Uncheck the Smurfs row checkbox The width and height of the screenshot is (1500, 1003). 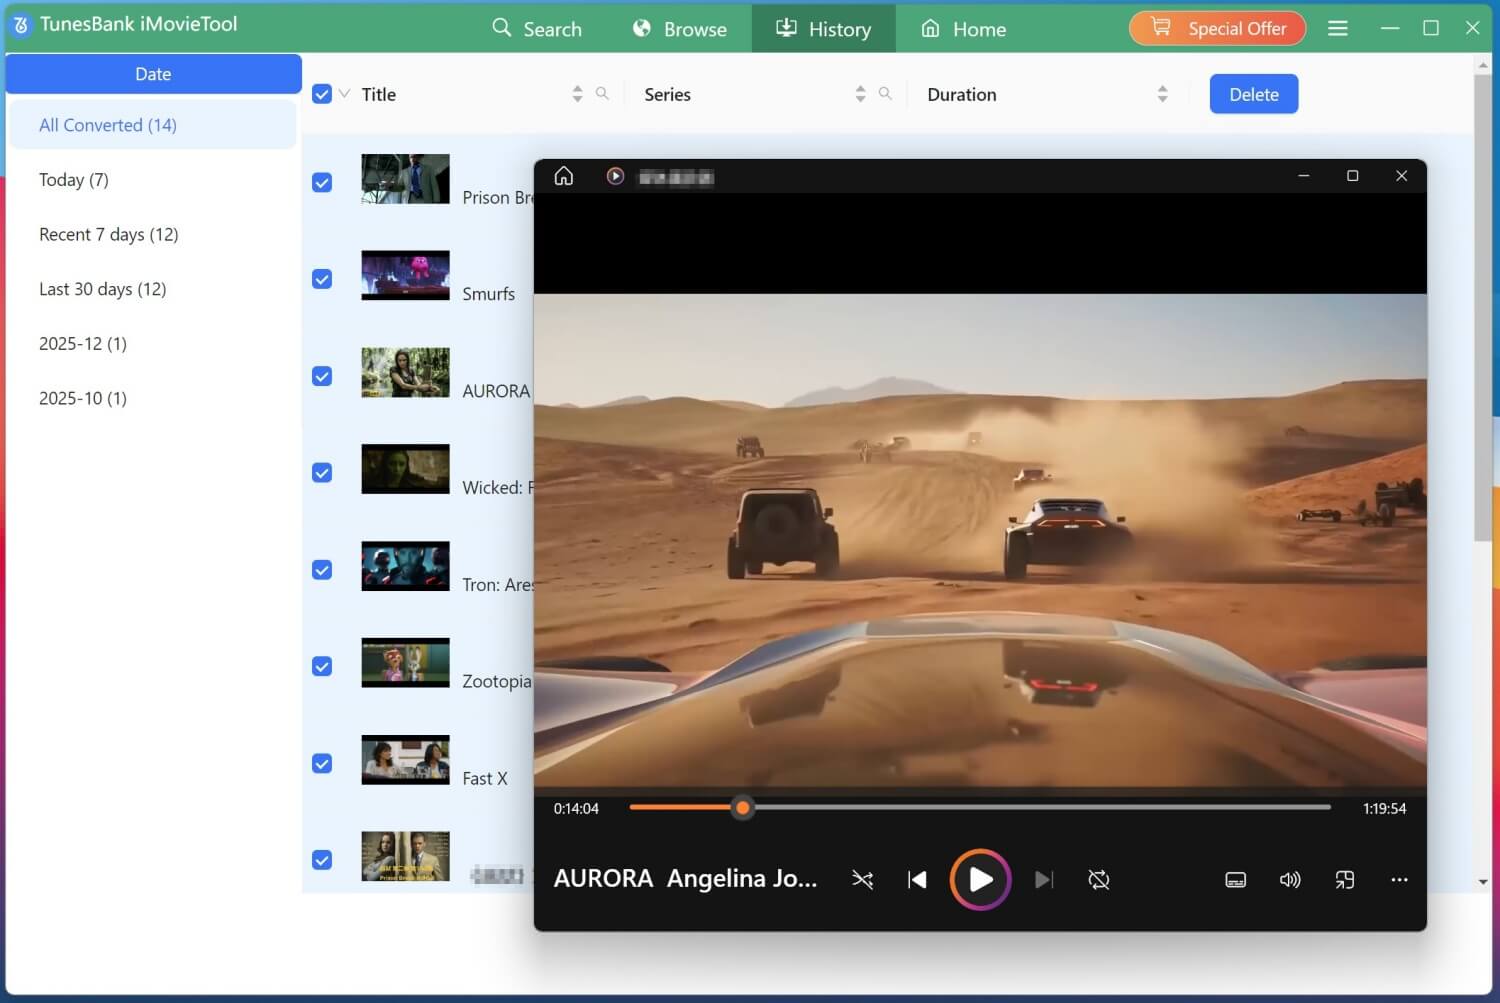(322, 279)
